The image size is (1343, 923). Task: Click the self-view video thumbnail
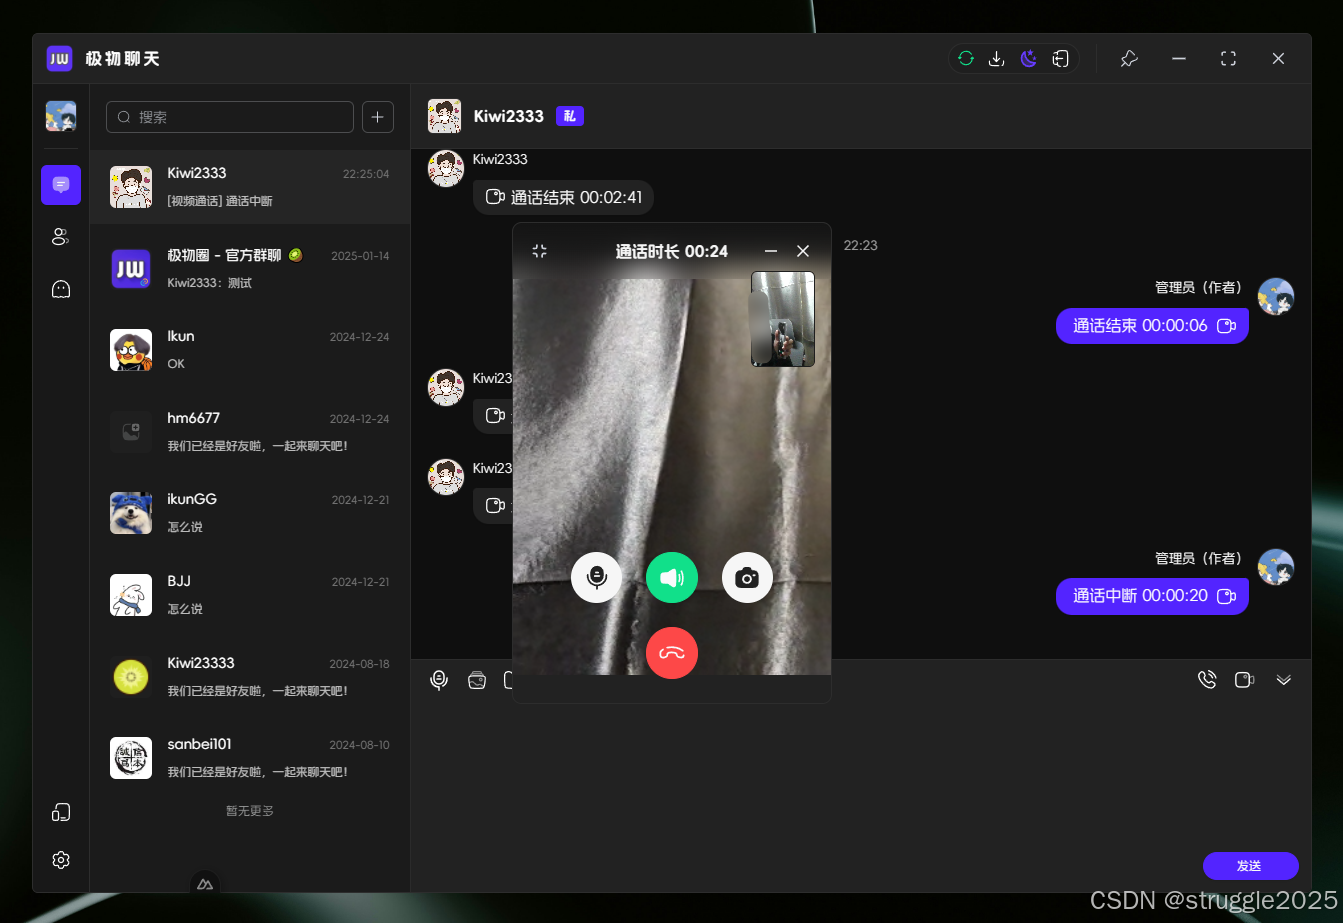783,319
